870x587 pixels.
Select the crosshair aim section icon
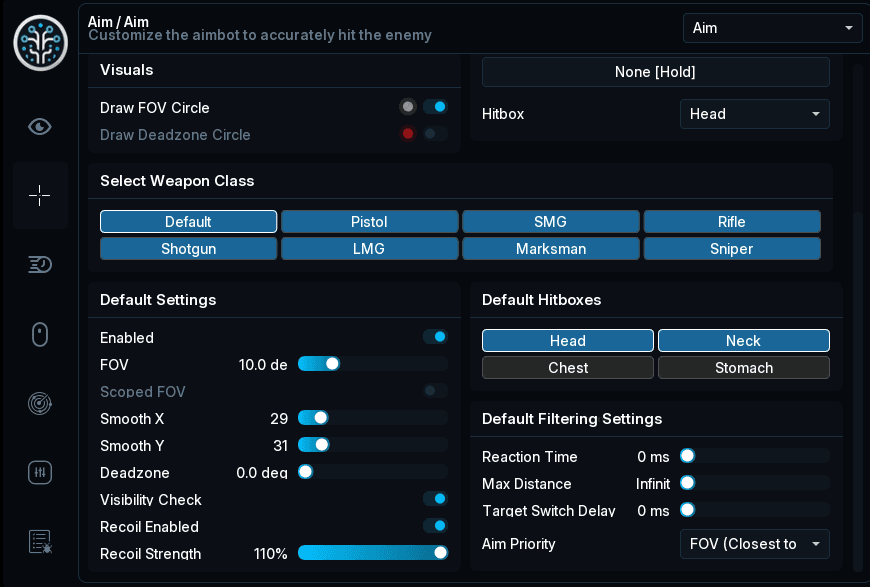click(40, 195)
